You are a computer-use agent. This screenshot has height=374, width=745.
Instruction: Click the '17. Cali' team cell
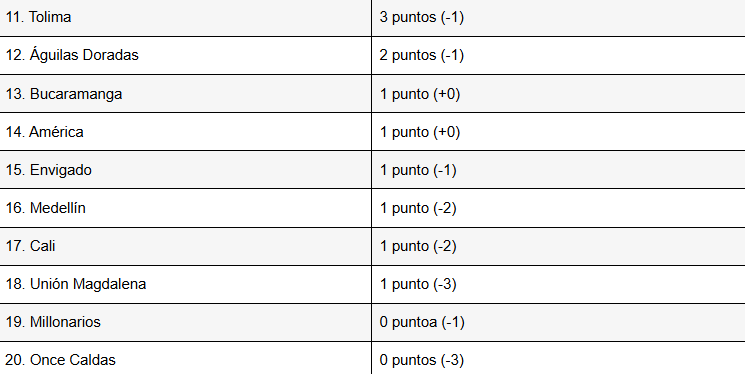point(185,246)
